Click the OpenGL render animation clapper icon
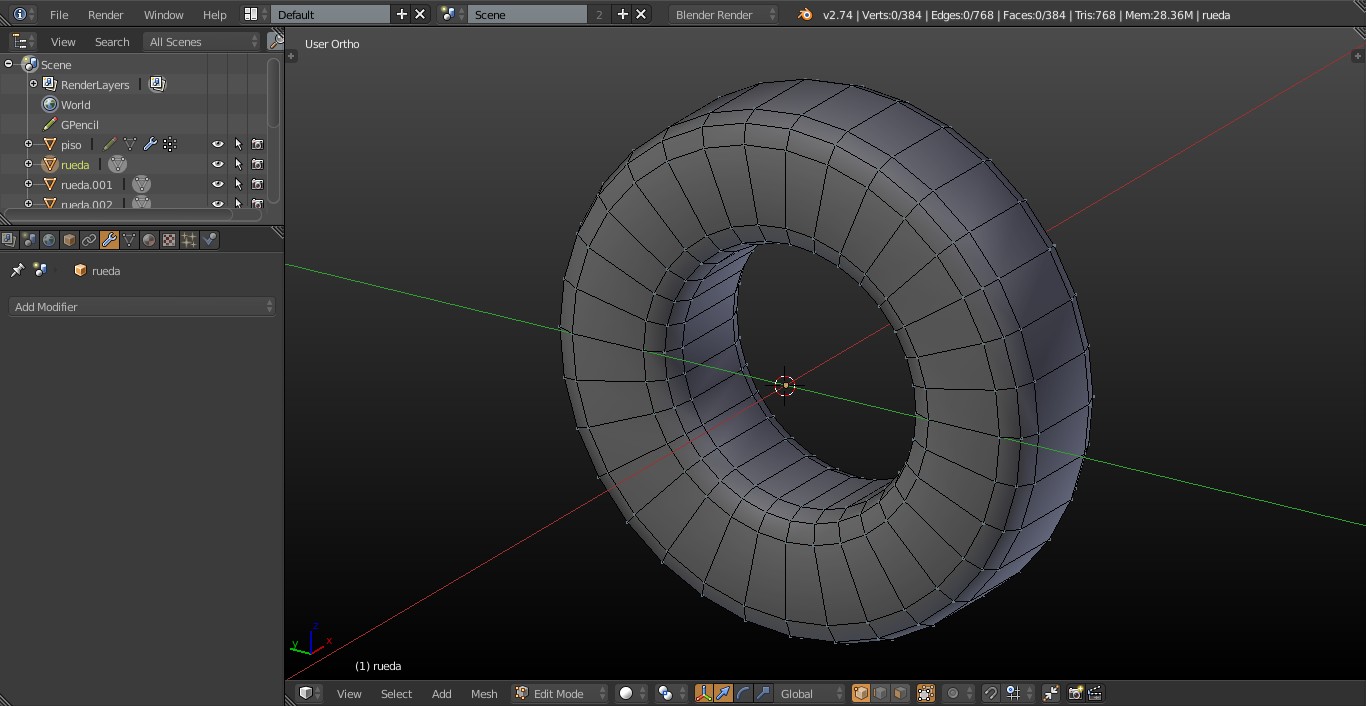 pos(1095,693)
